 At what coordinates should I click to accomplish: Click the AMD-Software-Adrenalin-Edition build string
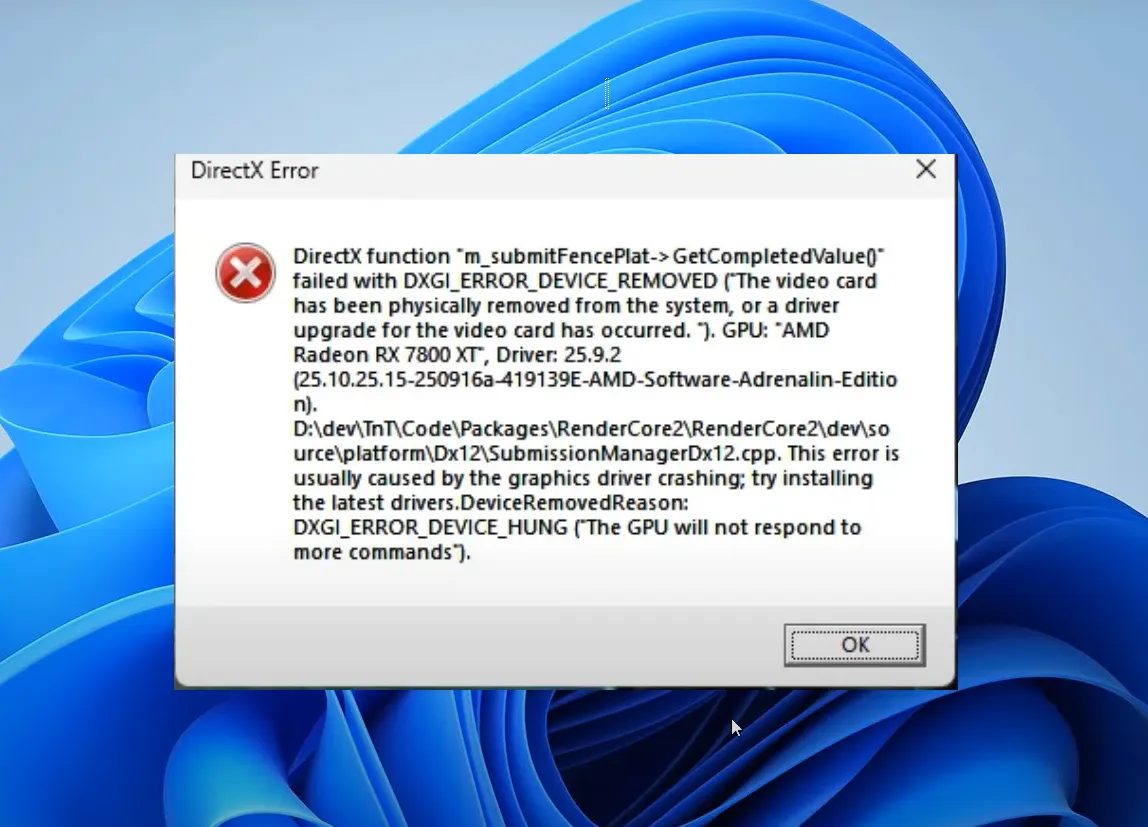pos(595,392)
